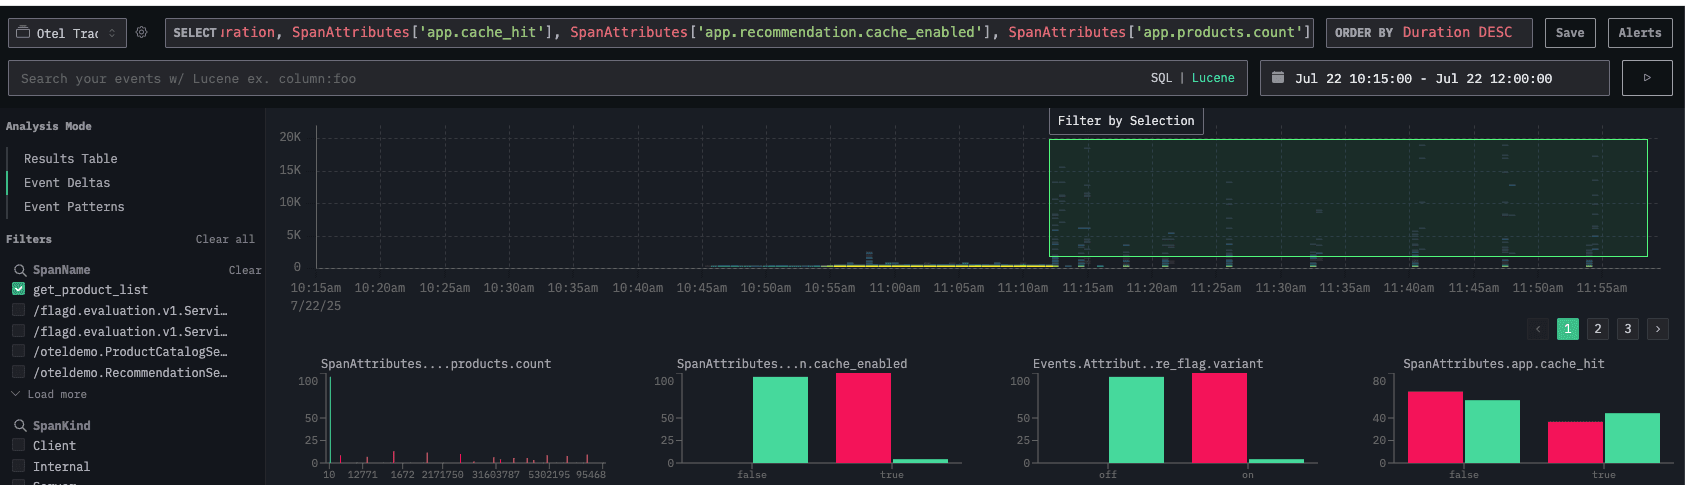This screenshot has width=1685, height=485.
Task: Click the Save button
Action: pos(1569,33)
